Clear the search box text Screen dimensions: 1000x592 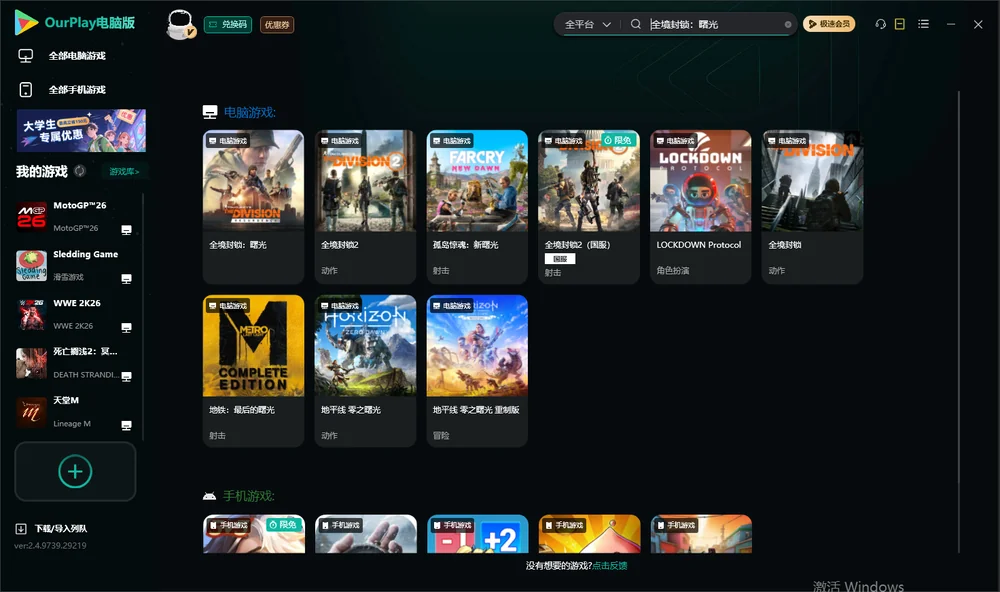788,24
